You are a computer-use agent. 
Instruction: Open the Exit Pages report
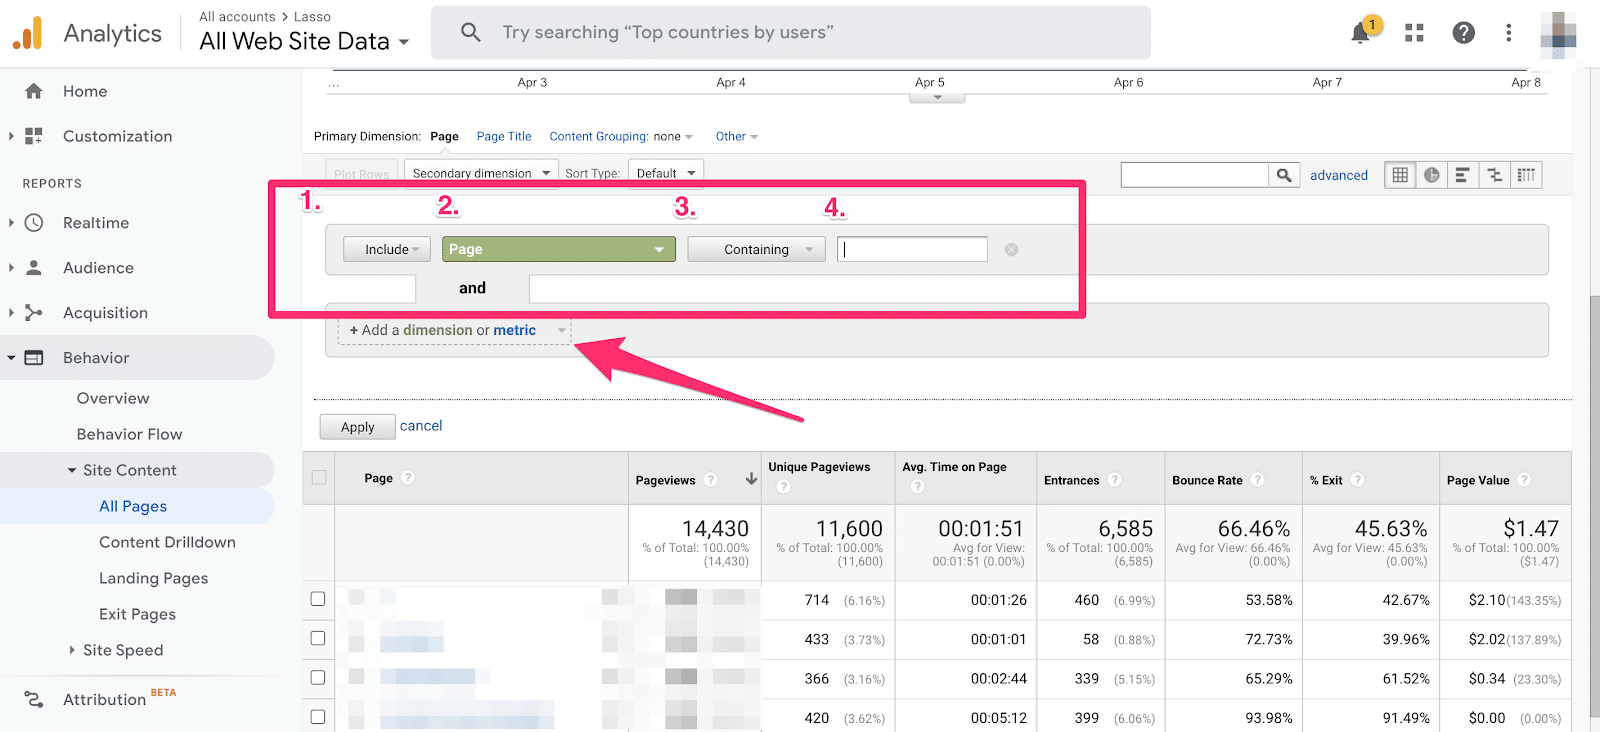pyautogui.click(x=137, y=614)
